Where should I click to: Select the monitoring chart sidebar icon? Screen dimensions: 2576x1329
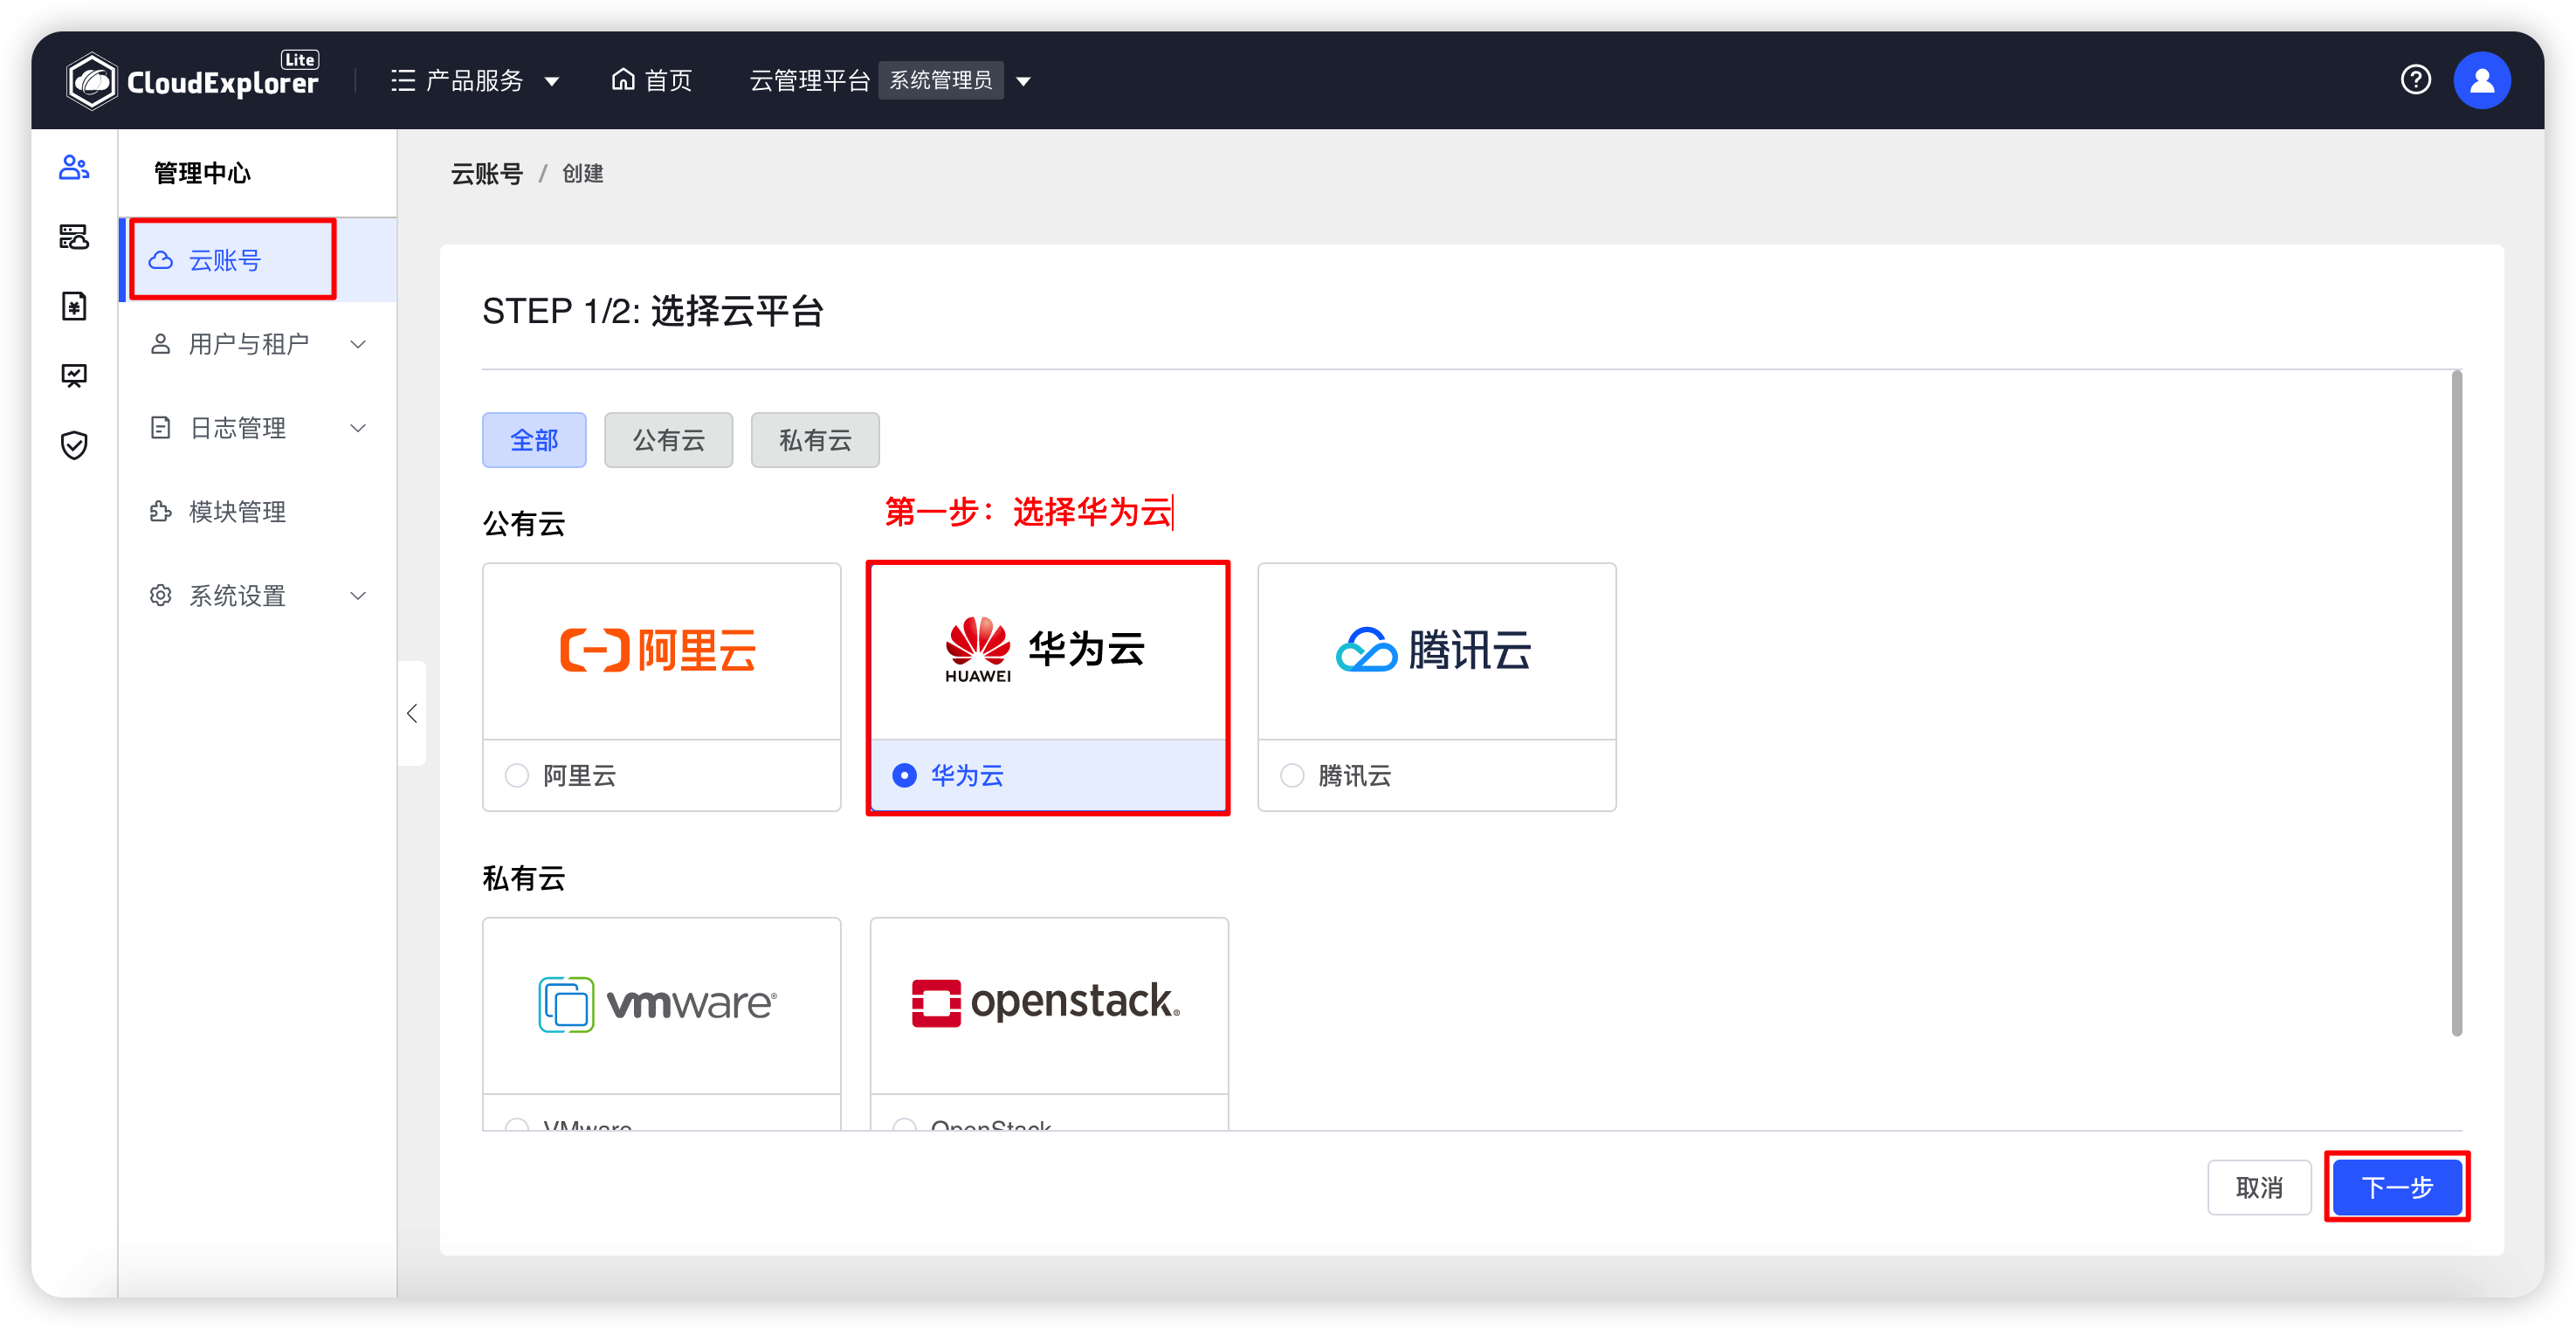click(74, 376)
